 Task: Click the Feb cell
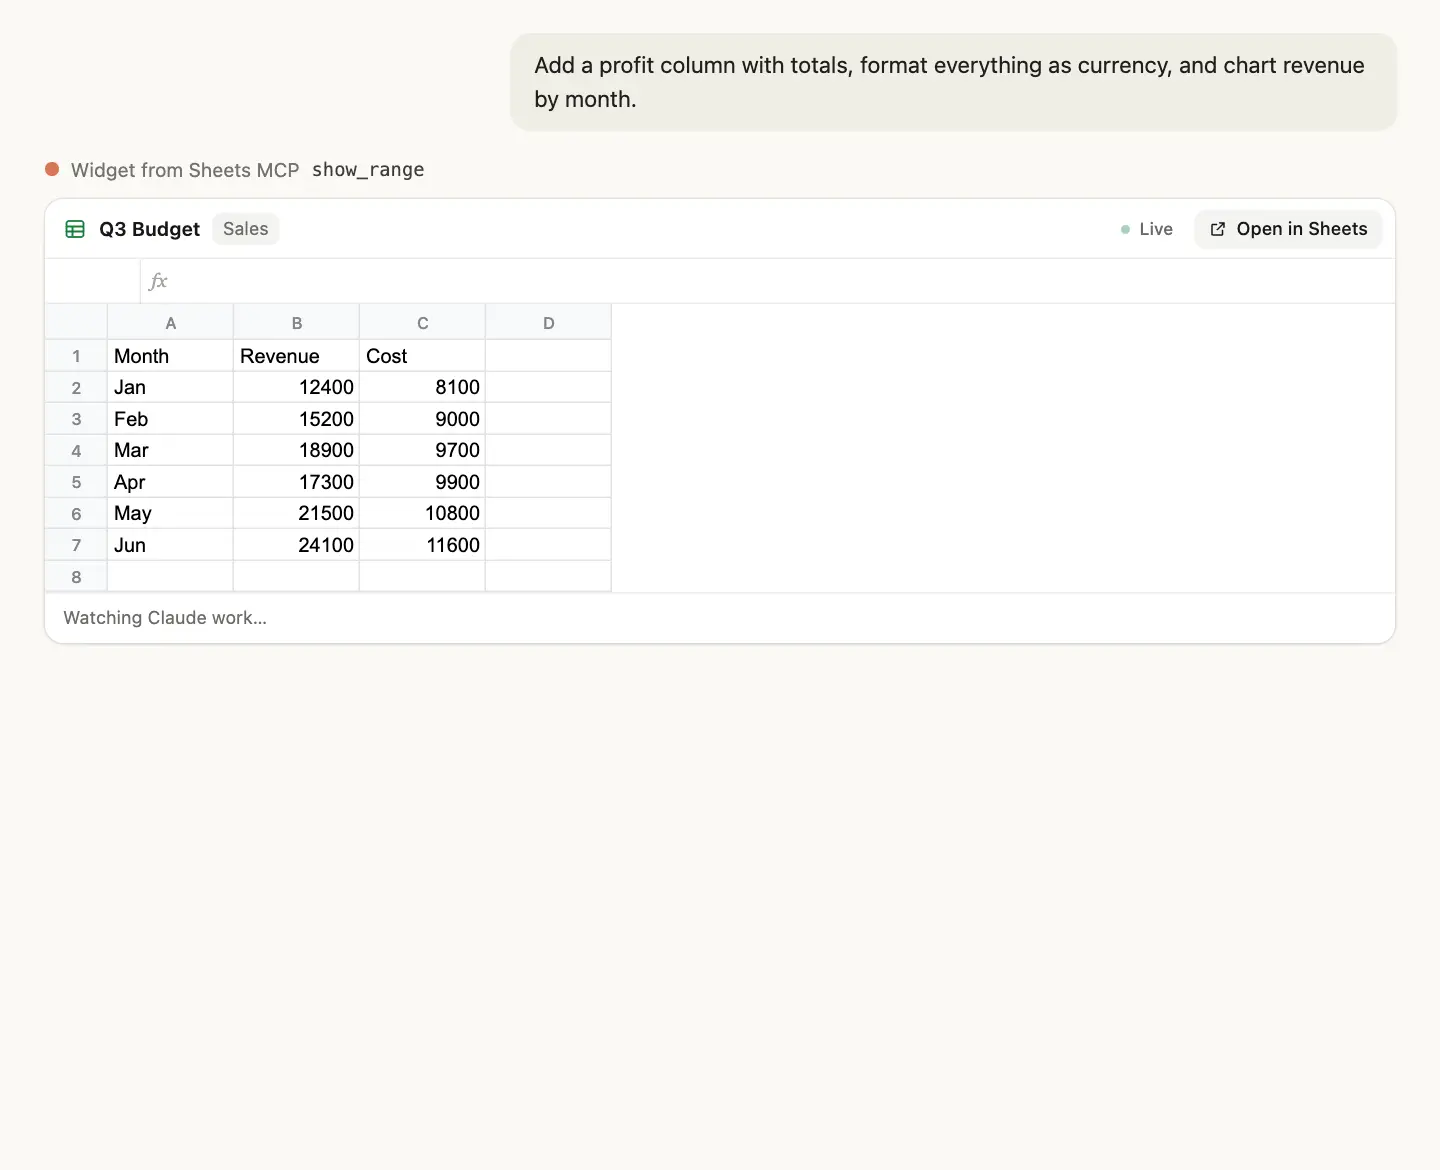(x=171, y=419)
